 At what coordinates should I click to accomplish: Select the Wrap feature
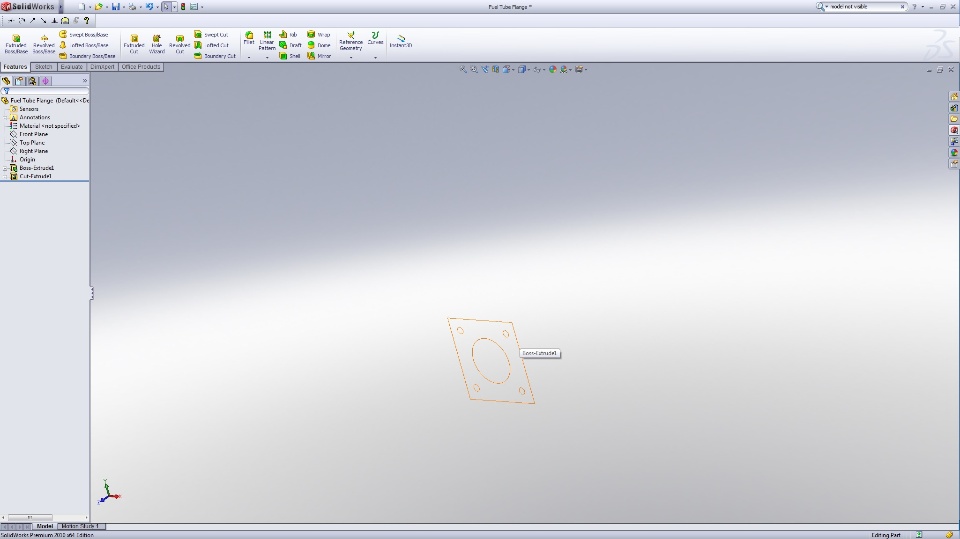(x=319, y=35)
